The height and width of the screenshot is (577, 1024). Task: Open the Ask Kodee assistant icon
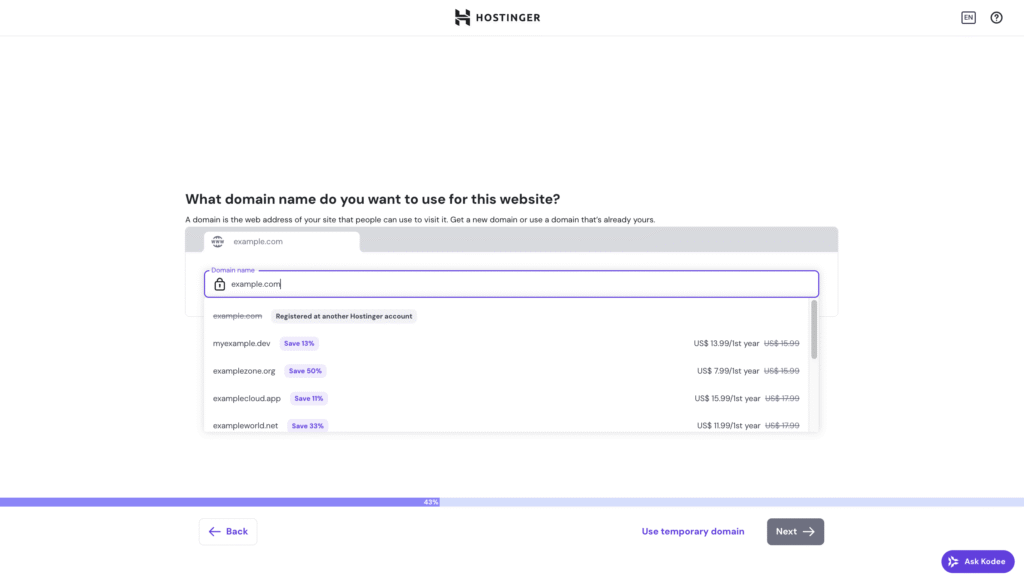(955, 561)
